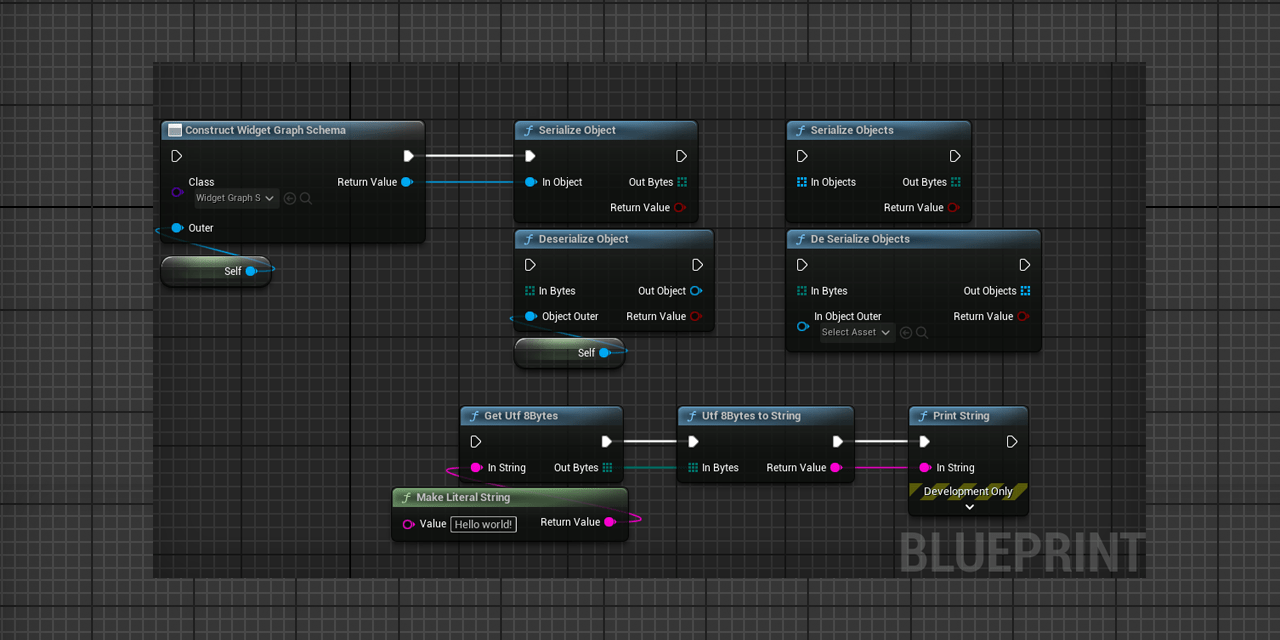Click the Hello world! value field
Image resolution: width=1280 pixels, height=640 pixels.
[x=484, y=524]
